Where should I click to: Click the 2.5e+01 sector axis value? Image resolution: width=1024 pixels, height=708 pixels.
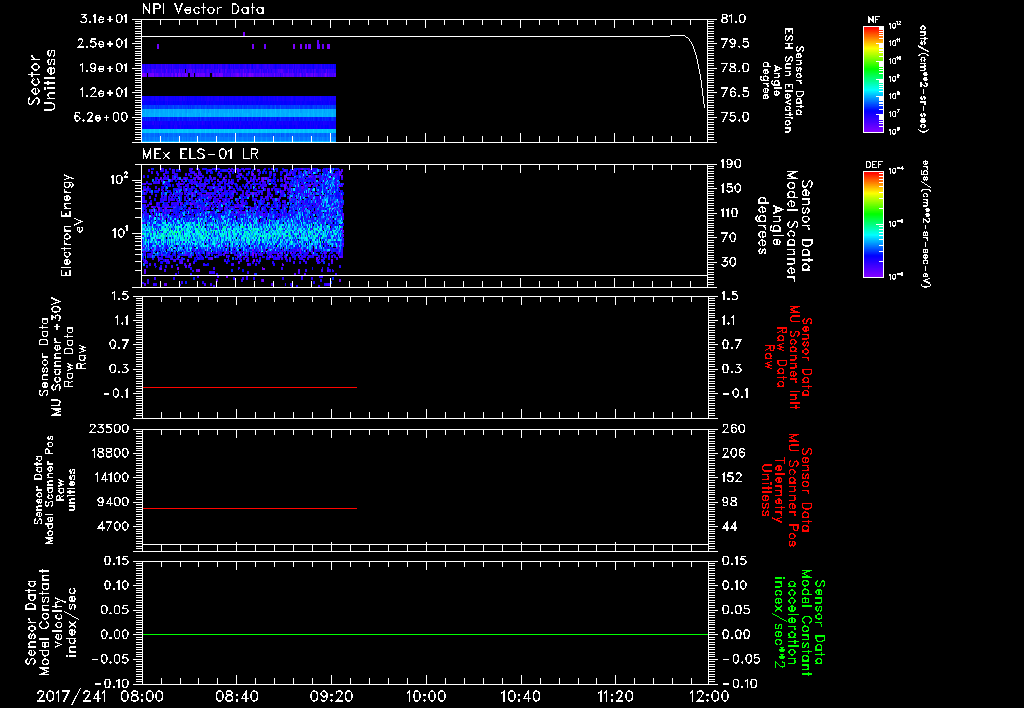[x=103, y=43]
